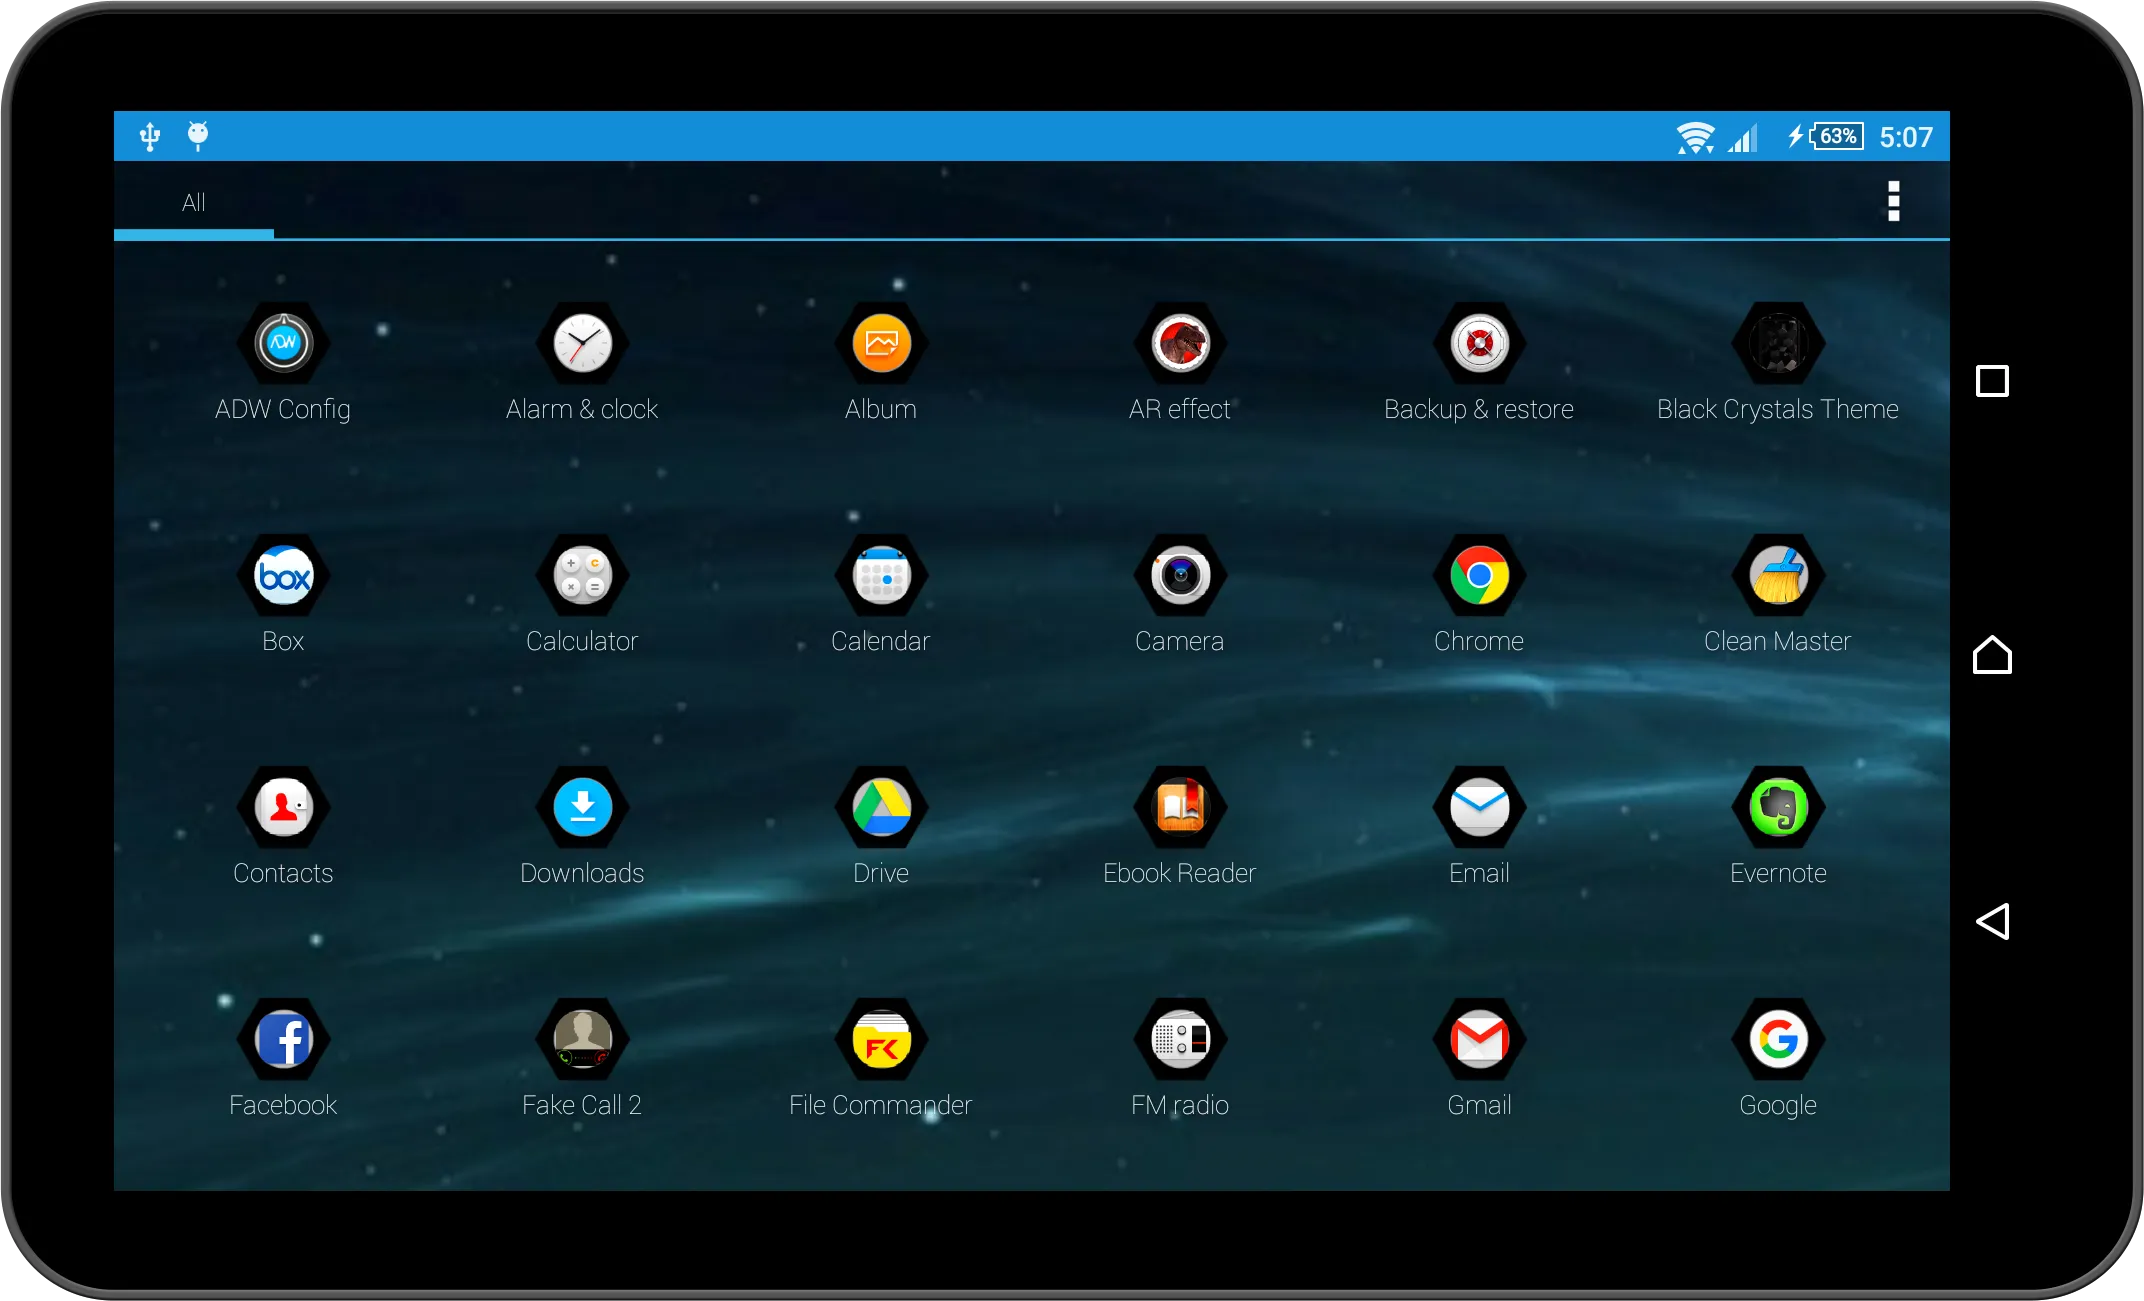This screenshot has height=1301, width=2144.
Task: Tap the recent apps square button
Action: [x=1992, y=381]
